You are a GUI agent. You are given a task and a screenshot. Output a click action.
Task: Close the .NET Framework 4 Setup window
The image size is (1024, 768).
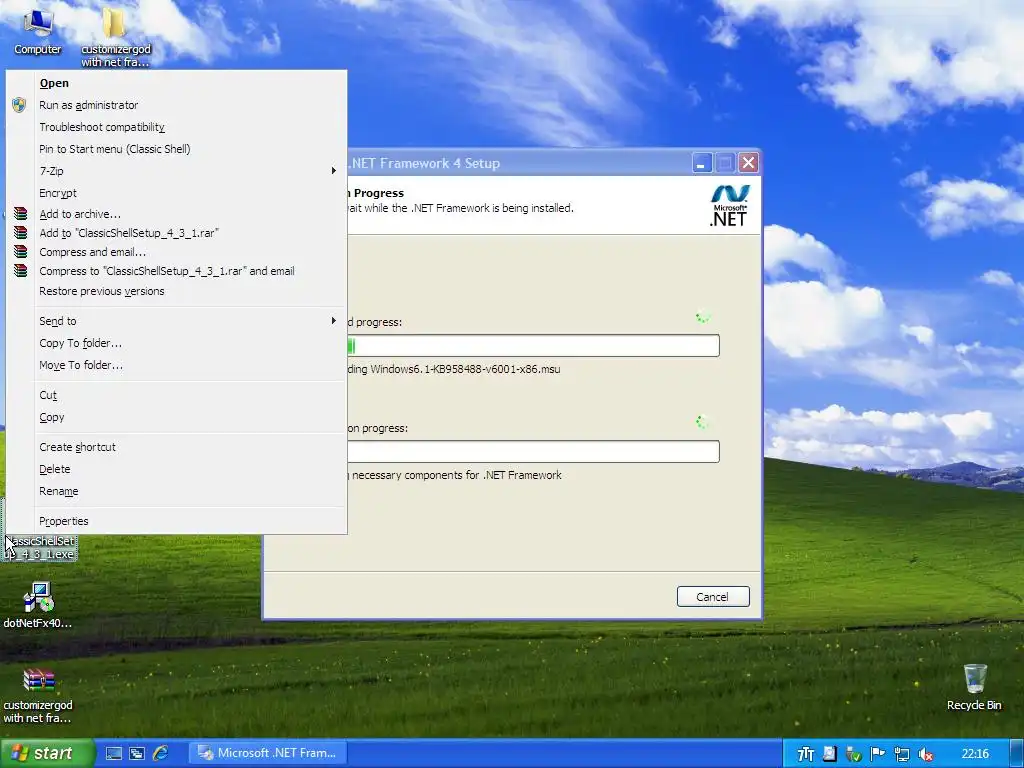(x=748, y=163)
